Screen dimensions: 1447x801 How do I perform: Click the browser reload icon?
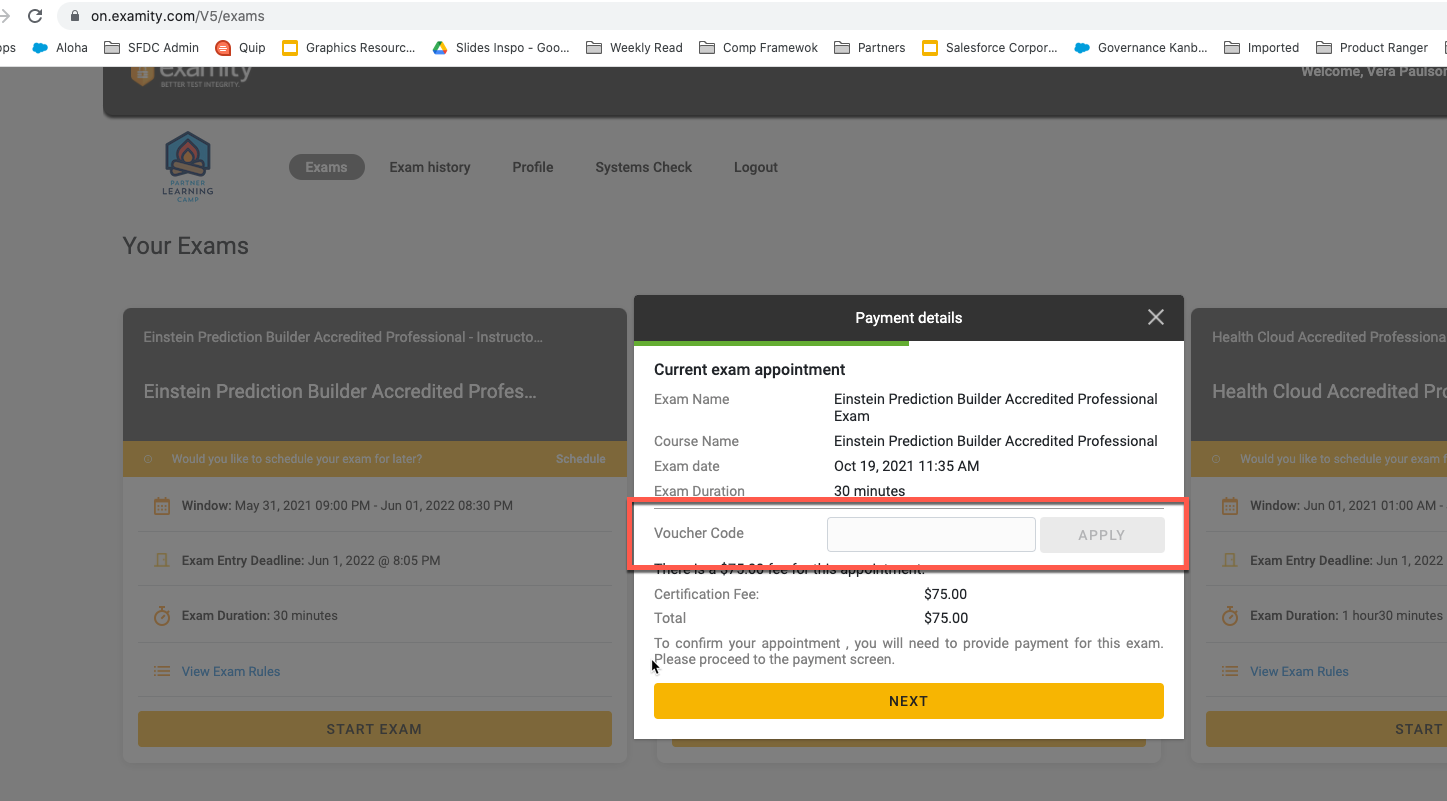[35, 16]
